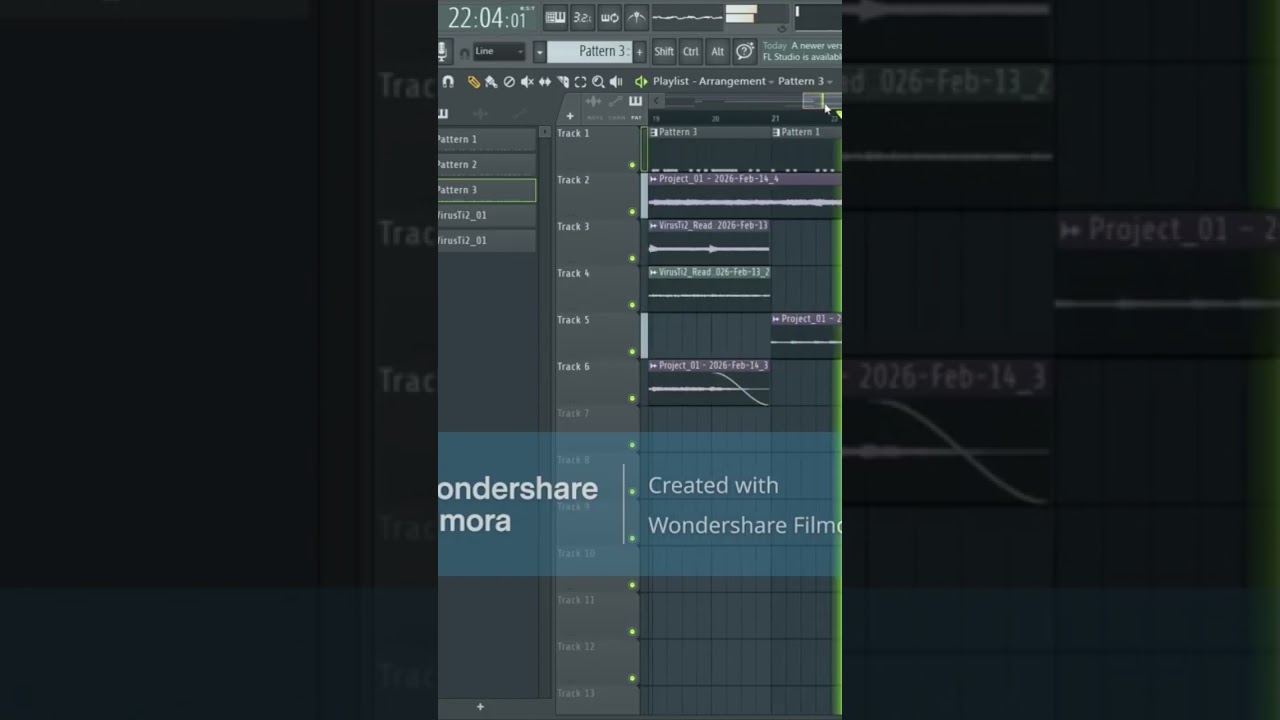Image resolution: width=1280 pixels, height=720 pixels.
Task: Show pattern clips in picker piano icon
Action: (443, 114)
